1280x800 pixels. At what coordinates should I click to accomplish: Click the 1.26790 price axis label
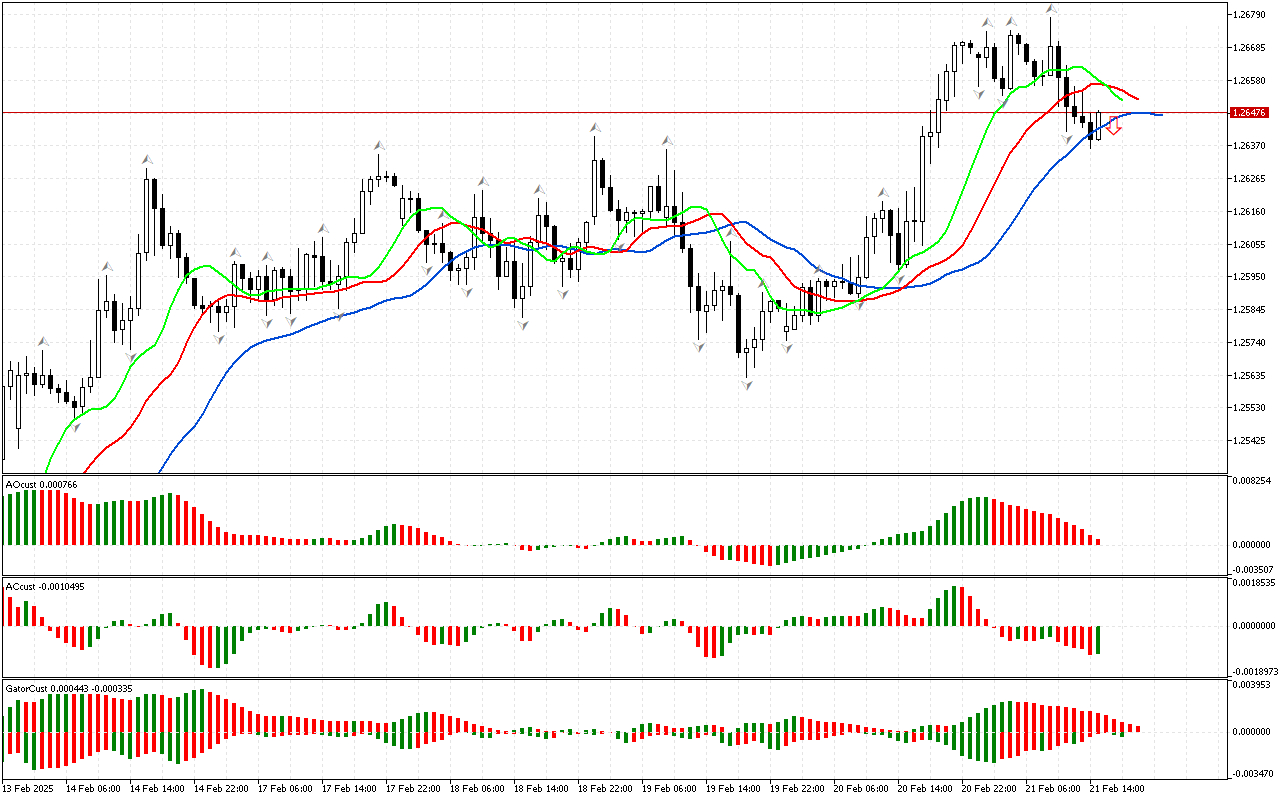(1250, 15)
